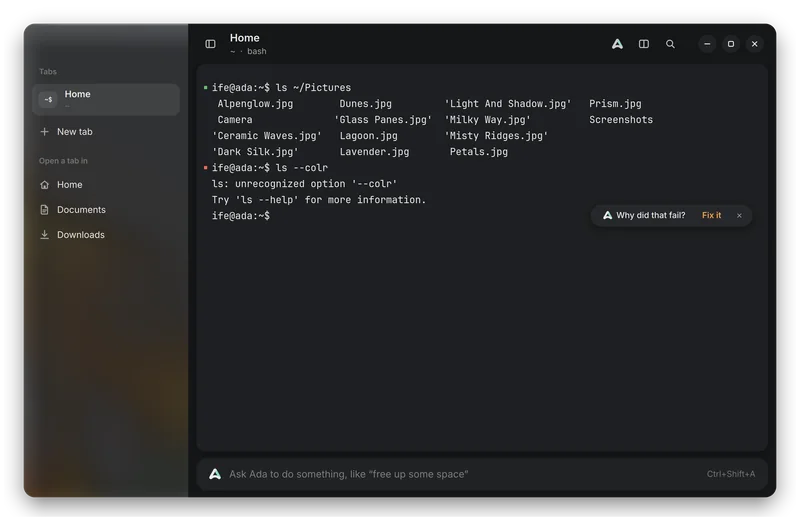Toggle the sidebar panel icon
Image resolution: width=800 pixels, height=521 pixels.
pos(210,44)
